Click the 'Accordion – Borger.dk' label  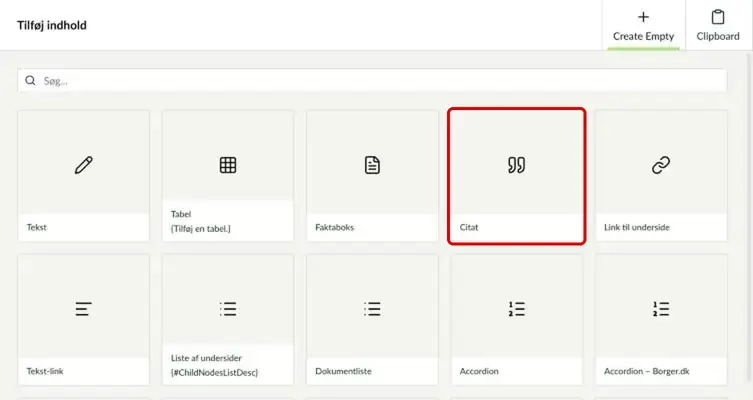point(647,371)
